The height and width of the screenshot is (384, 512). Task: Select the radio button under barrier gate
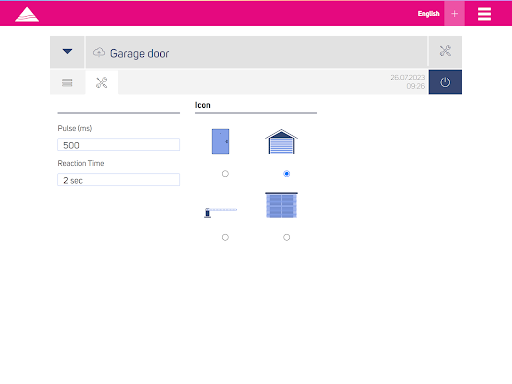pyautogui.click(x=225, y=237)
